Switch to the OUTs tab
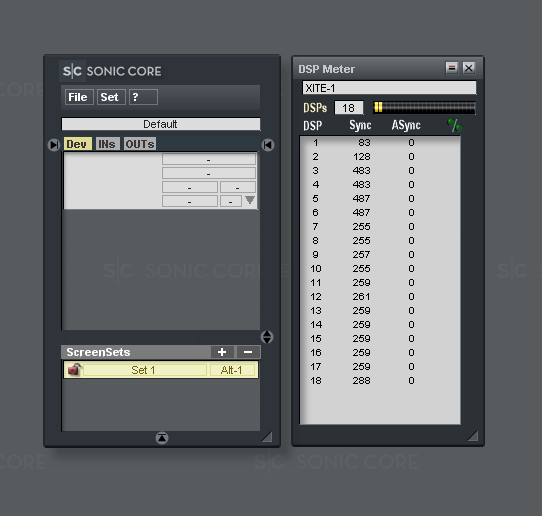The width and height of the screenshot is (542, 516). (140, 144)
